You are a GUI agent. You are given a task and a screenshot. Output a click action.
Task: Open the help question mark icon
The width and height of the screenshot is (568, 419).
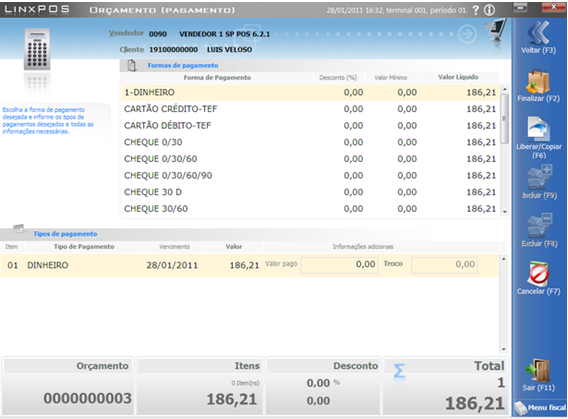point(476,10)
